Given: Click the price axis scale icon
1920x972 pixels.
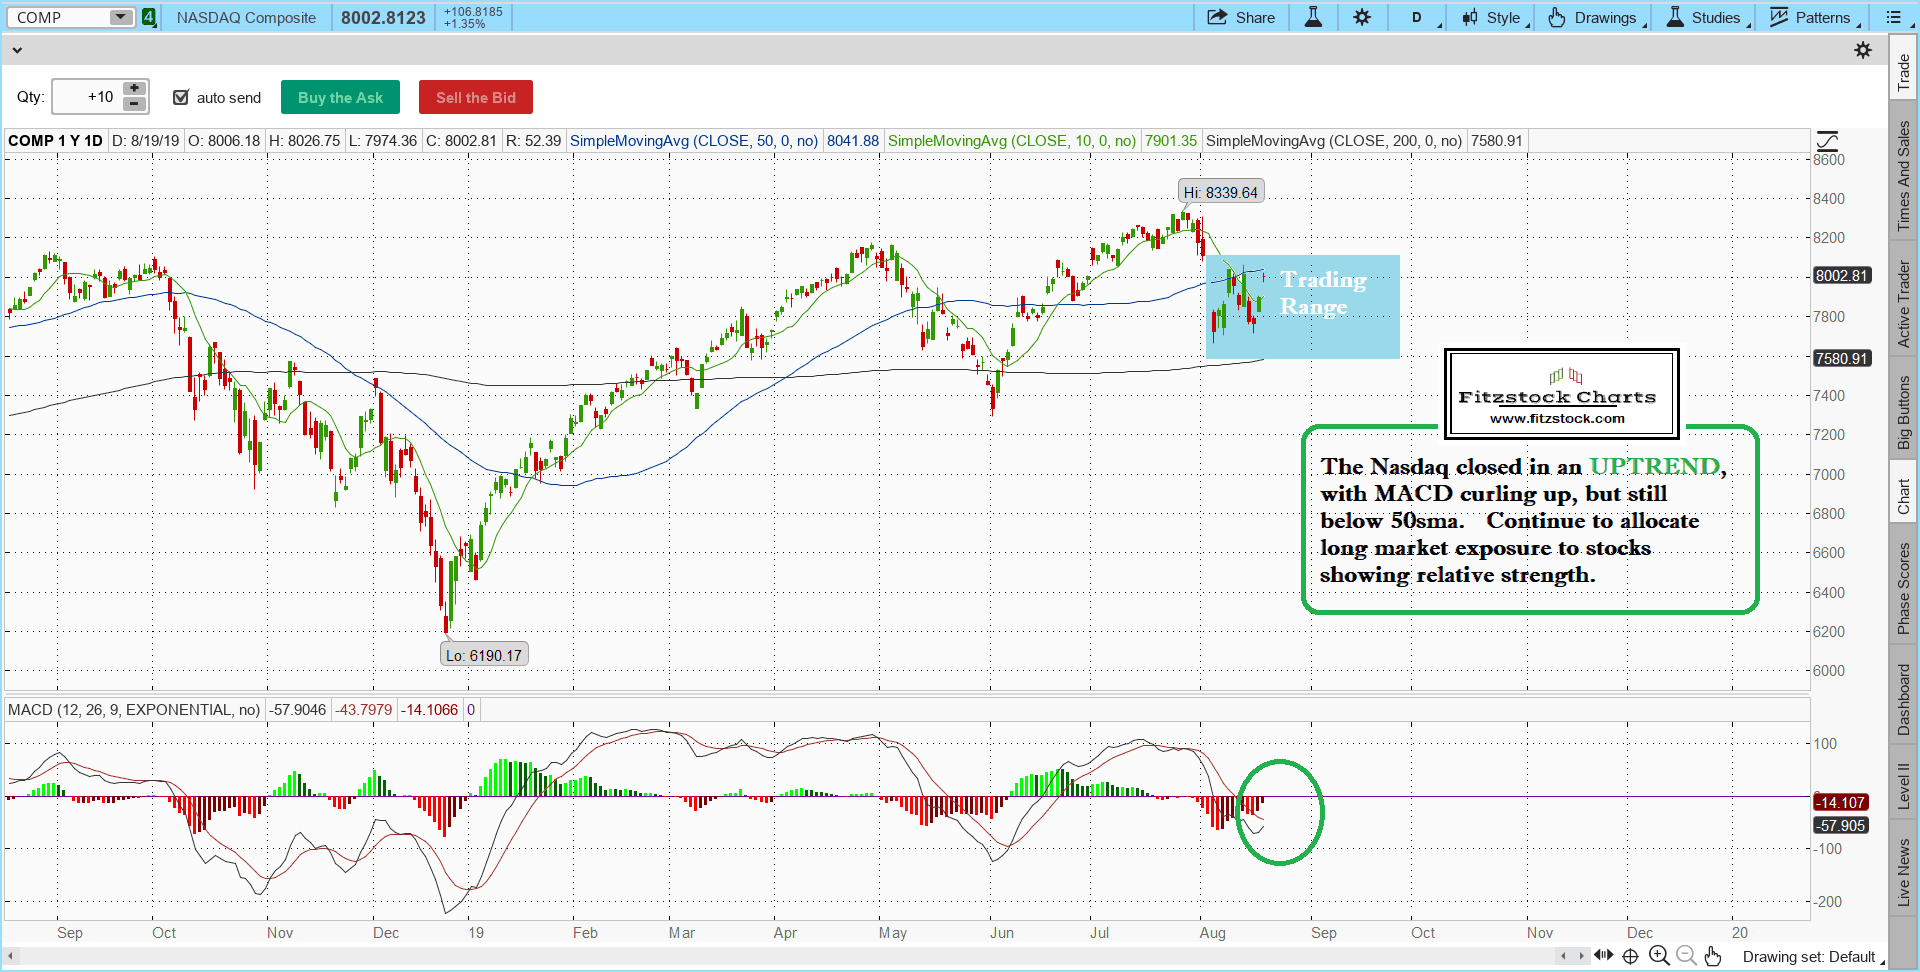Looking at the screenshot, I should pos(1827,142).
